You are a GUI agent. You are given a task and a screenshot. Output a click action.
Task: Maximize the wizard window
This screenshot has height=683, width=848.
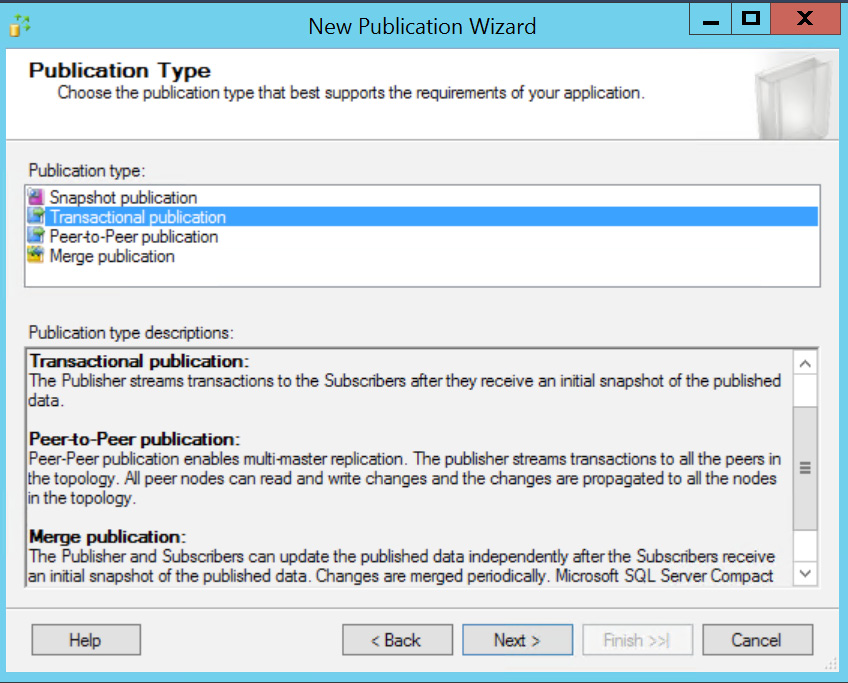click(x=751, y=19)
